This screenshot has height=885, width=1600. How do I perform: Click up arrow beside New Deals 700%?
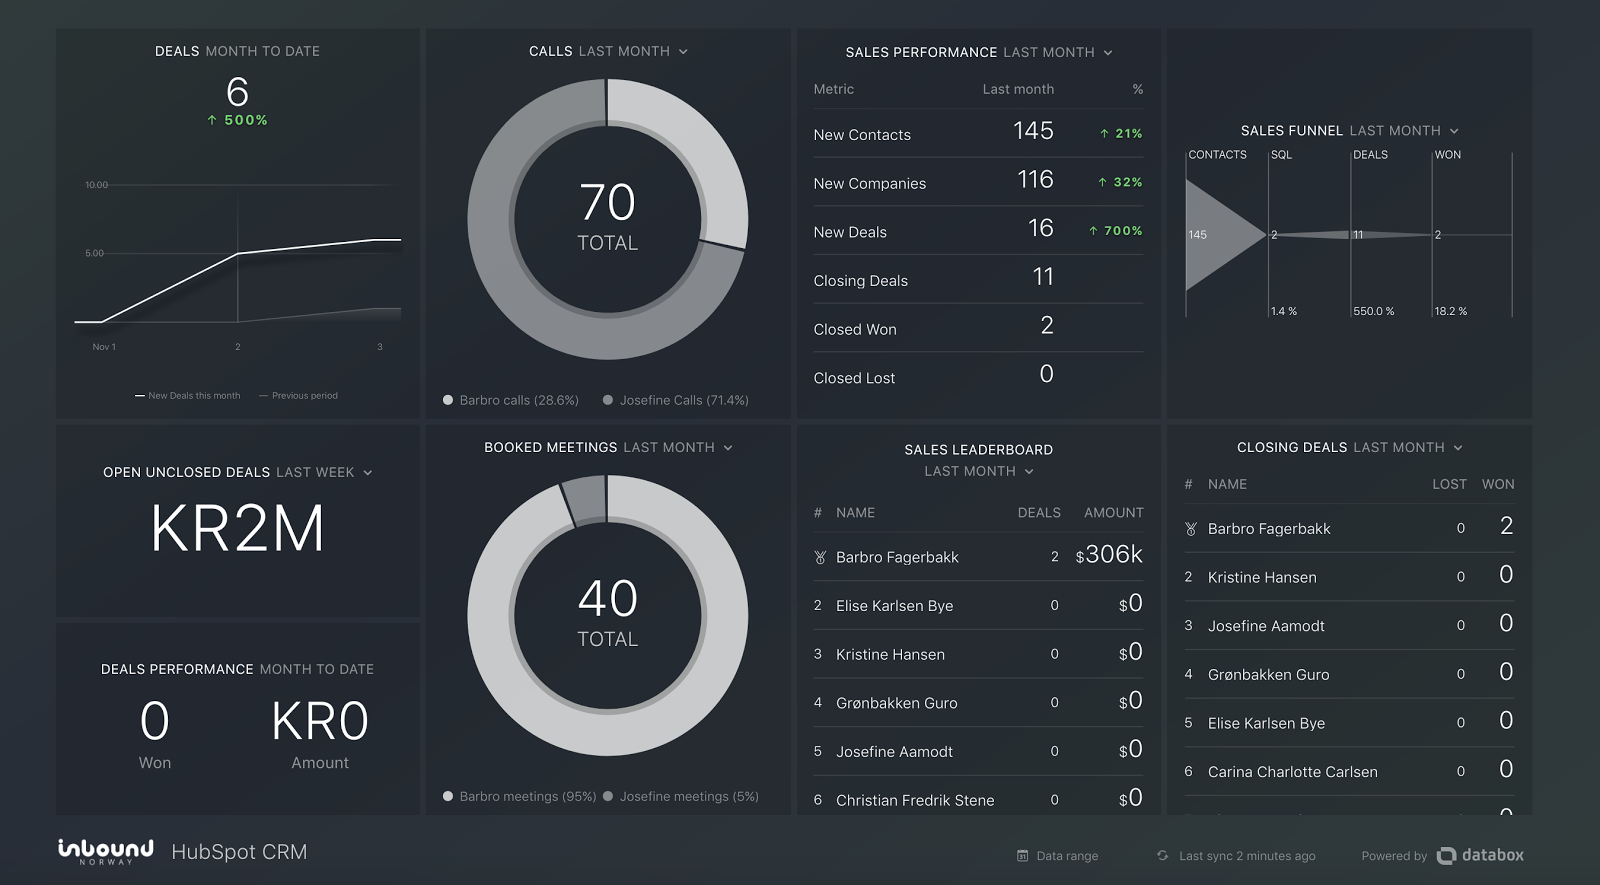coord(1093,231)
